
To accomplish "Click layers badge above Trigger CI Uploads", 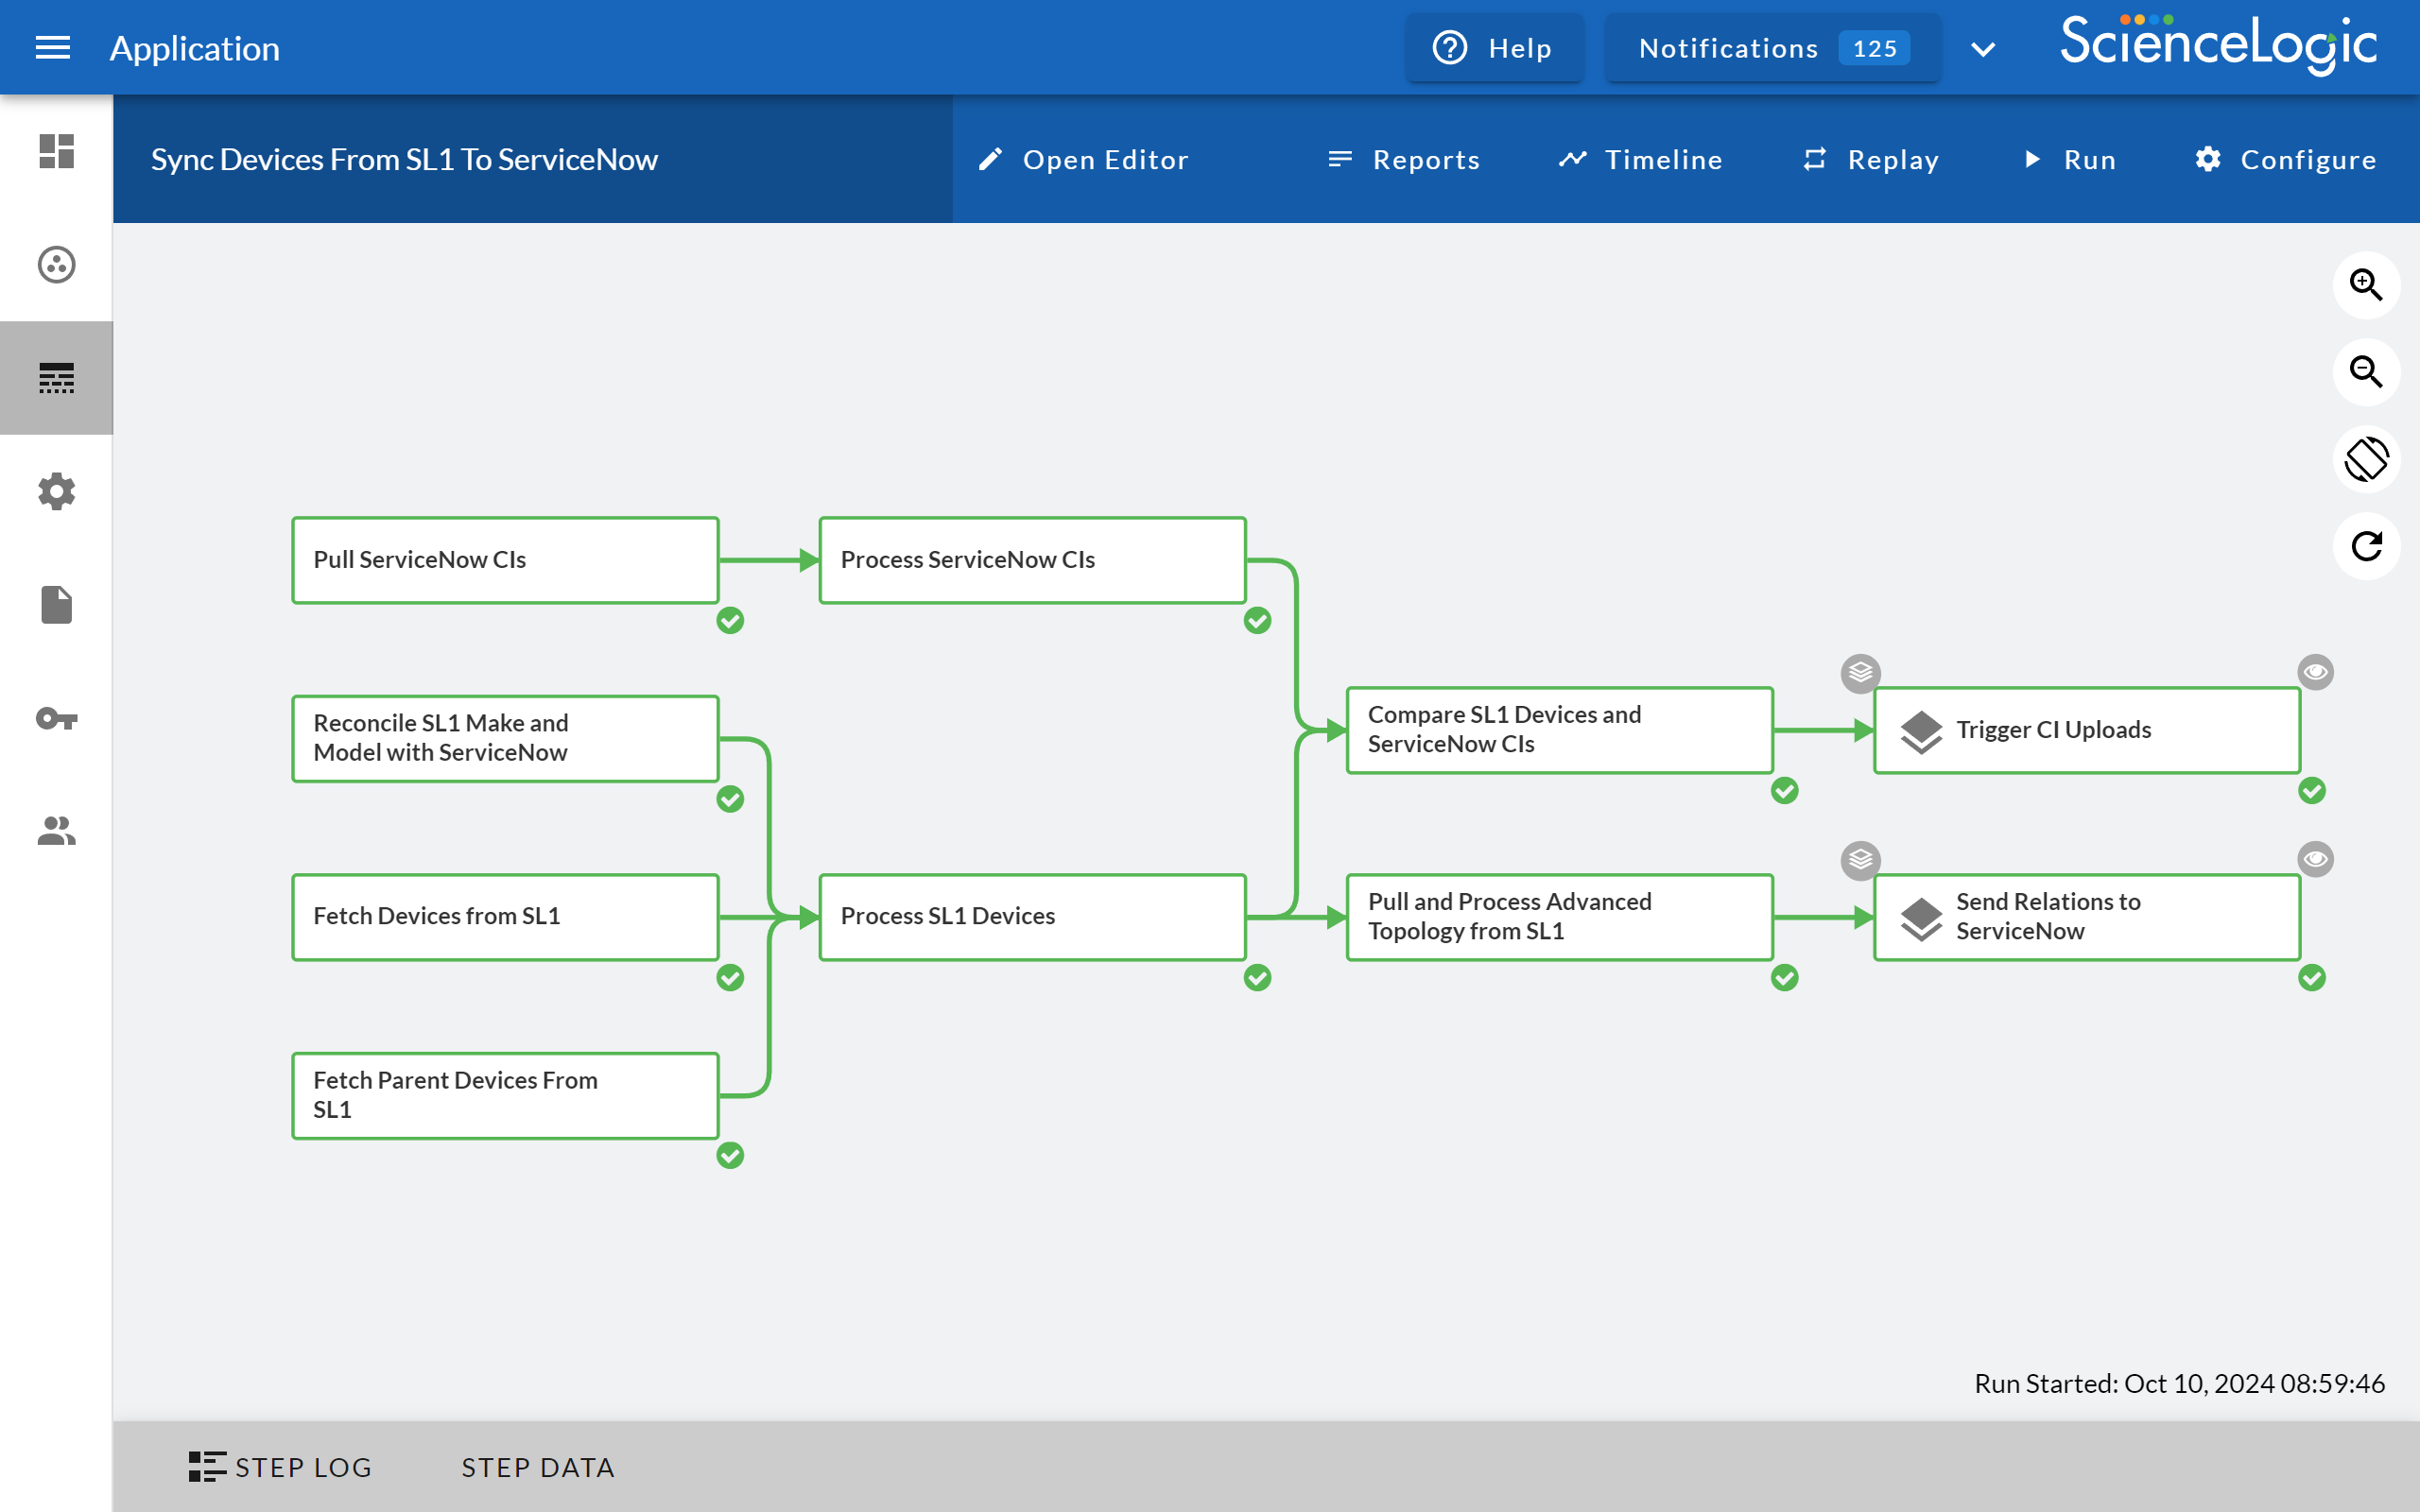I will pos(1861,673).
